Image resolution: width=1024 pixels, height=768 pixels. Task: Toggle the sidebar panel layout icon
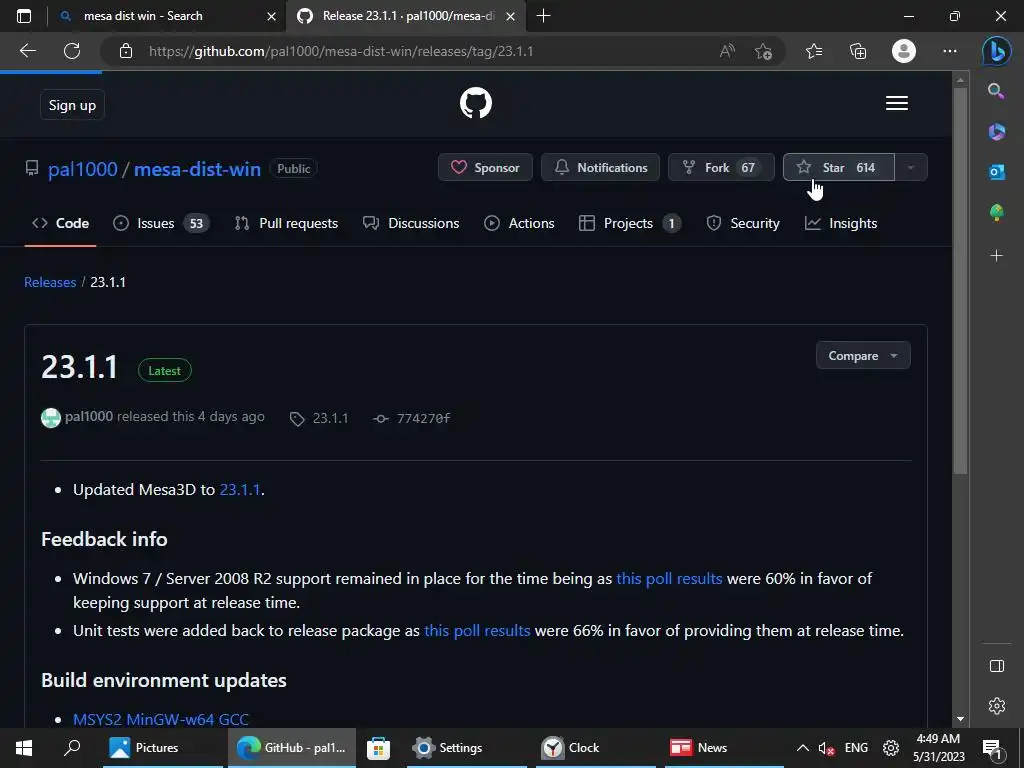[997, 666]
